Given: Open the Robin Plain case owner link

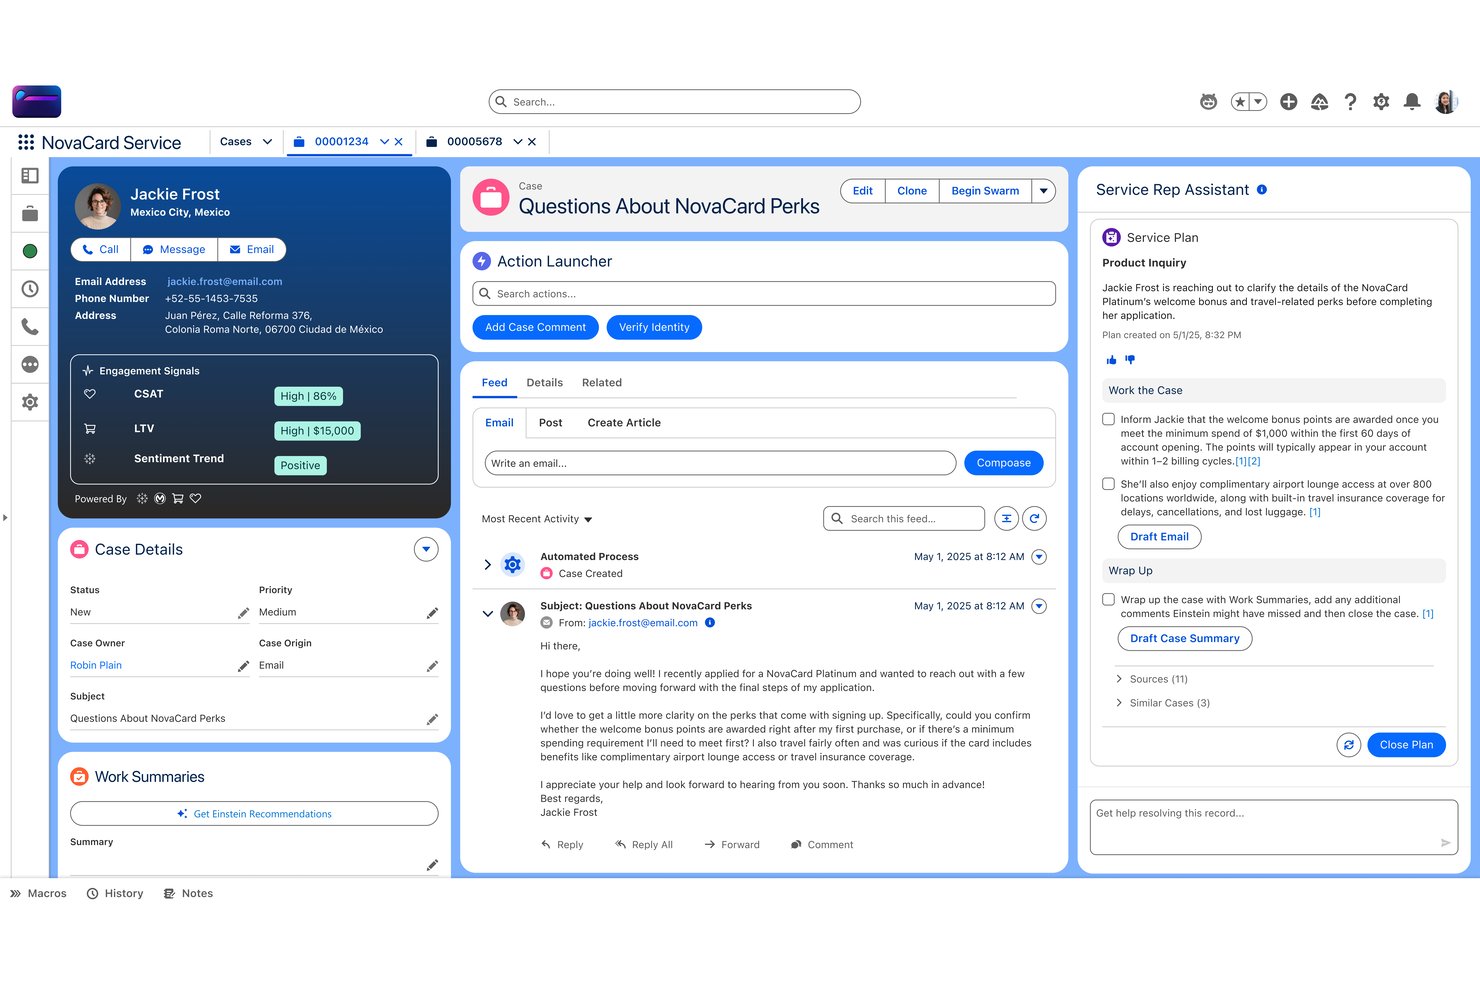Looking at the screenshot, I should 96,666.
